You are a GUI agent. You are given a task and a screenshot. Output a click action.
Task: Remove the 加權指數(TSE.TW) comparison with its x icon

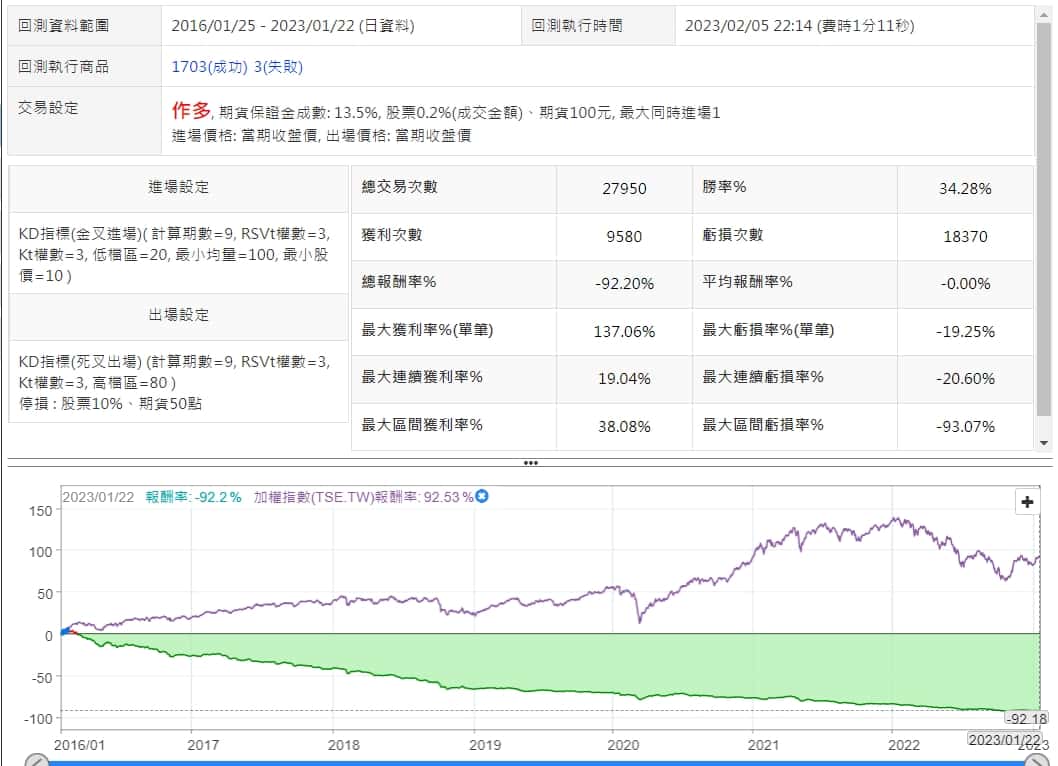482,496
